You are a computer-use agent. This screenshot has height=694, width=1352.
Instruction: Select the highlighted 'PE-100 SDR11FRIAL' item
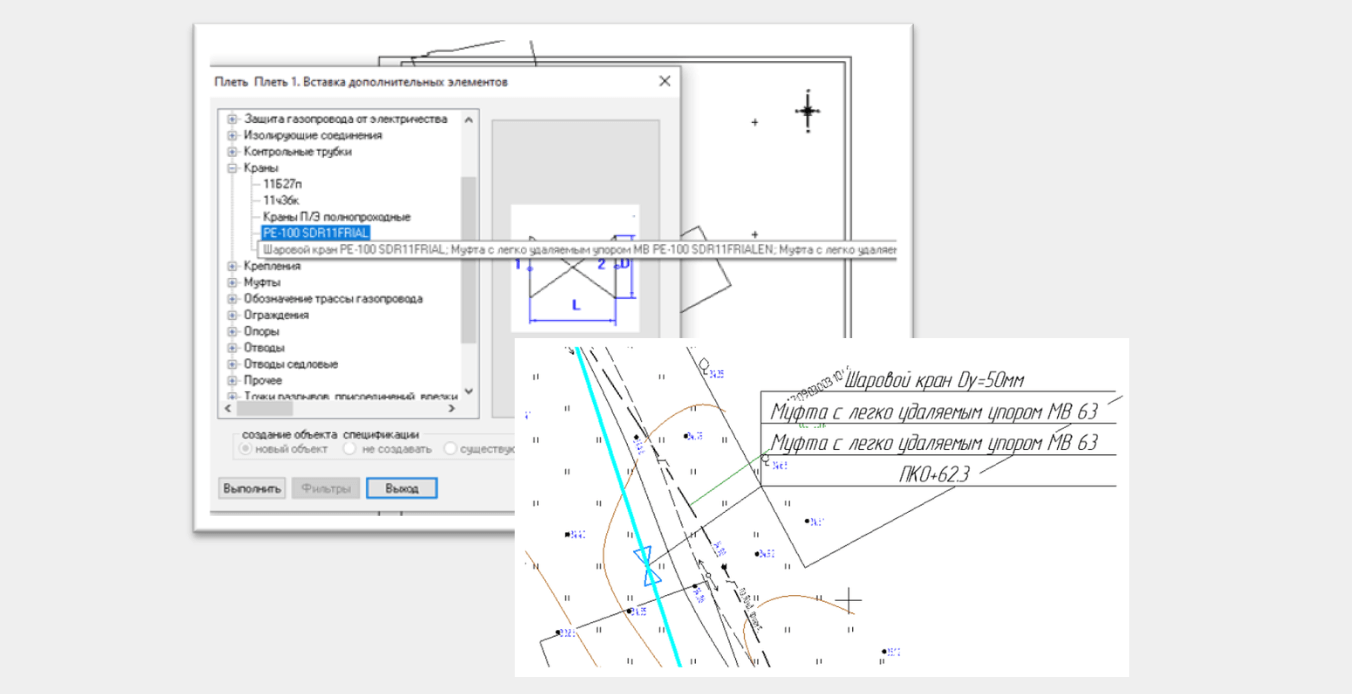pyautogui.click(x=315, y=233)
